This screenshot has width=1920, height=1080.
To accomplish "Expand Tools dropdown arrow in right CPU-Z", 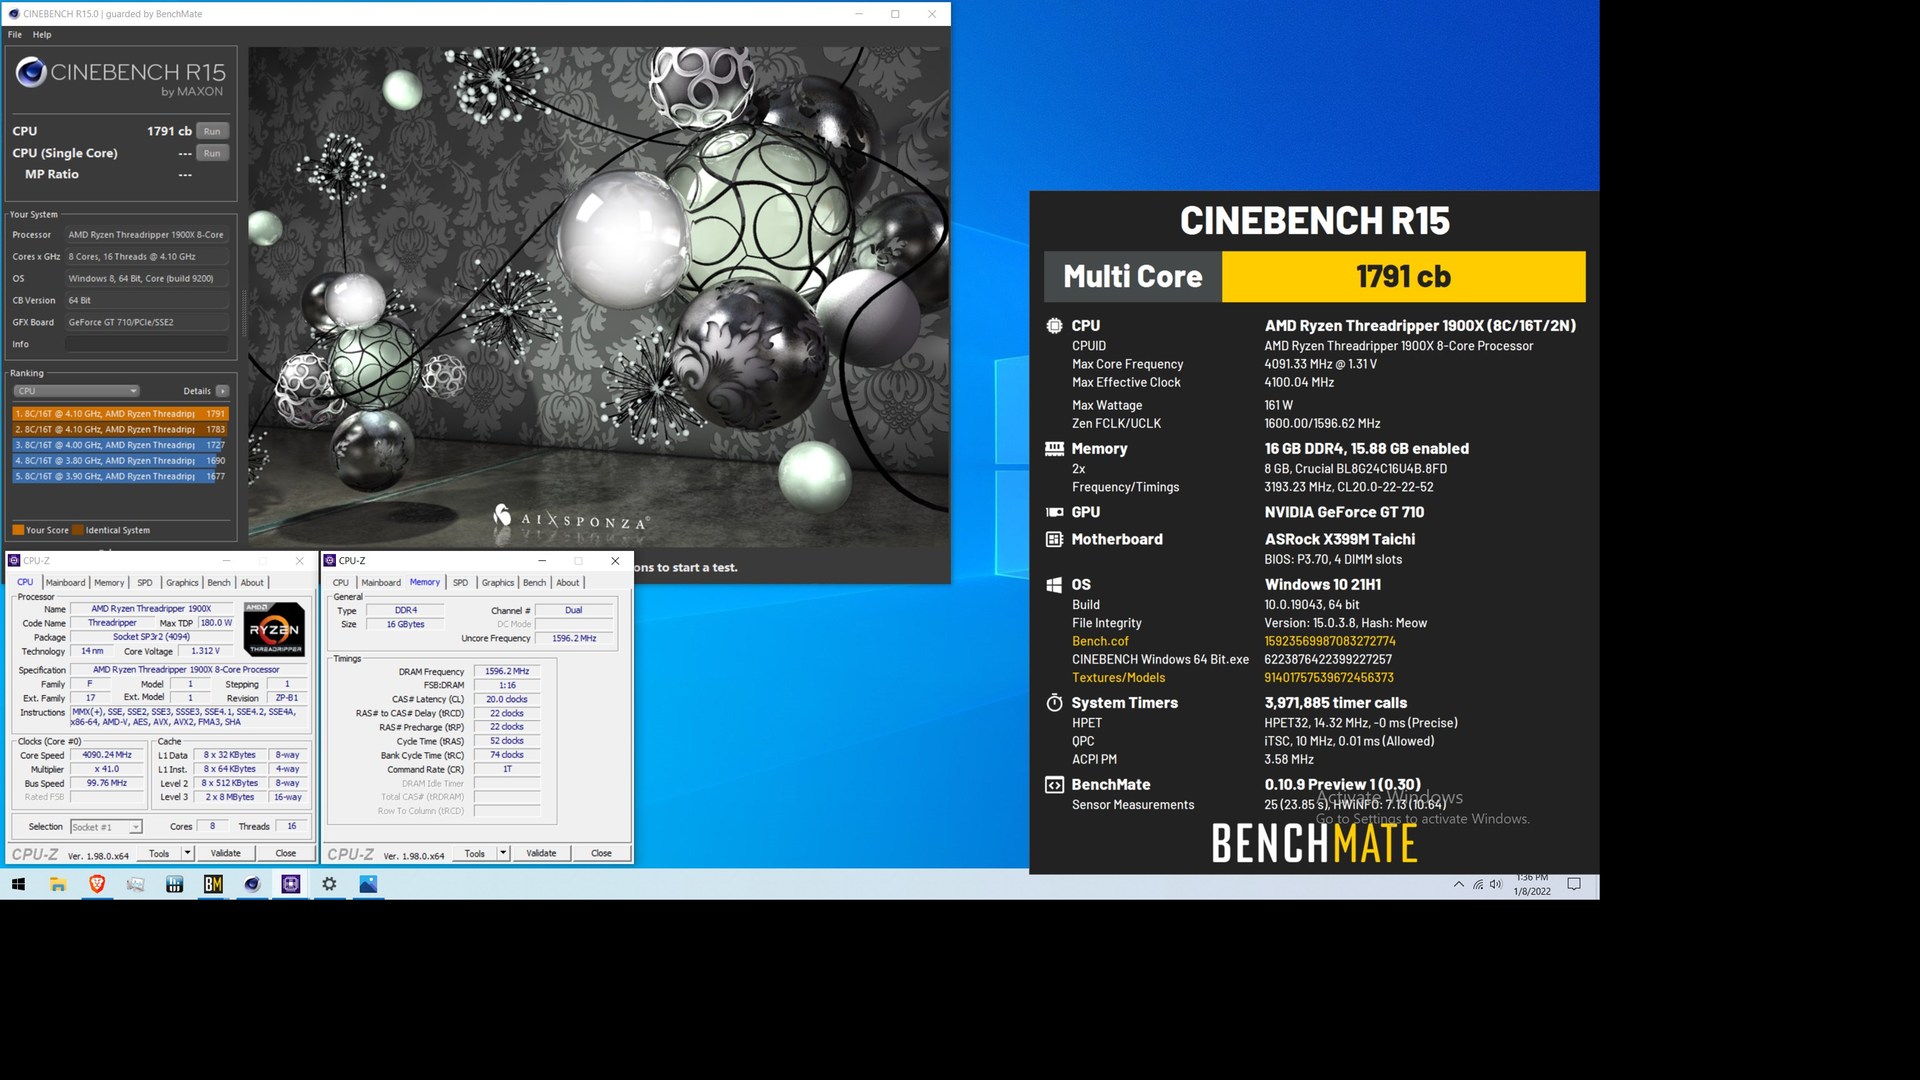I will coord(503,854).
